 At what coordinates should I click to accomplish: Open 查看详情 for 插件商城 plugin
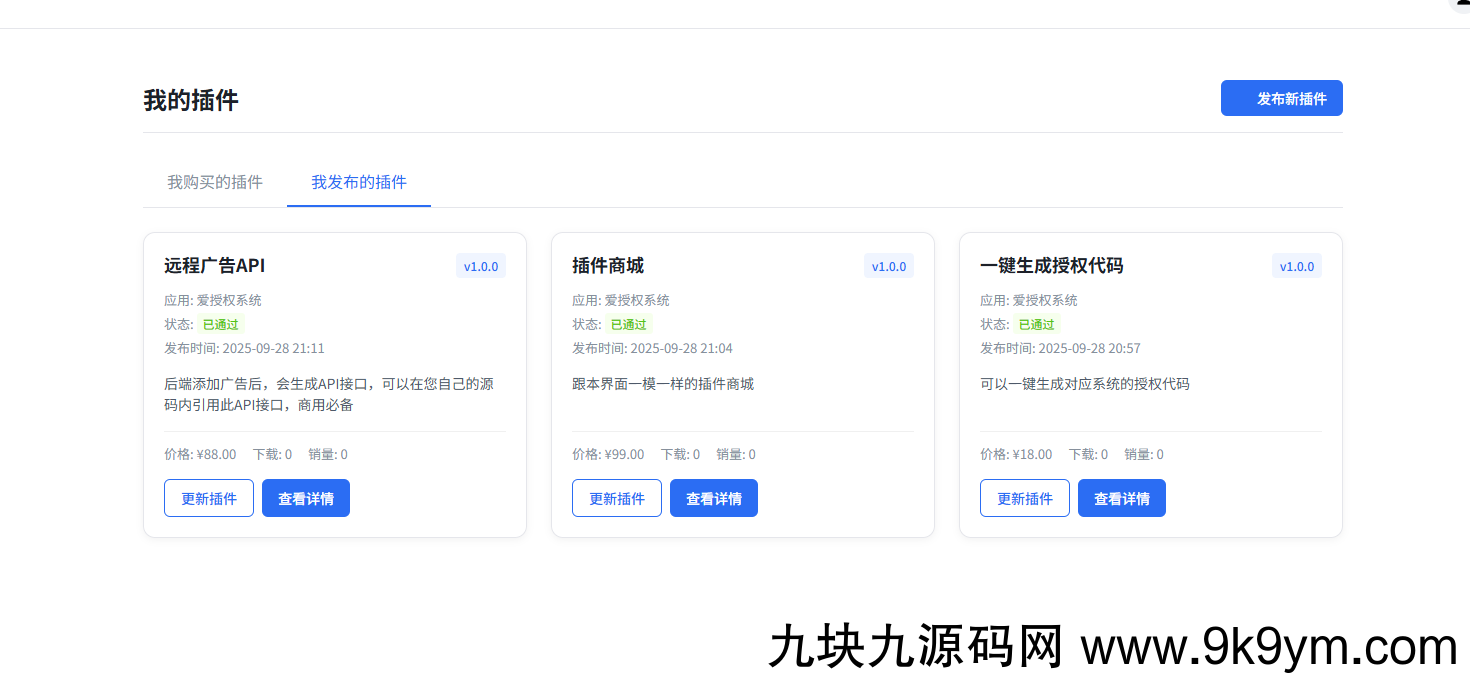tap(713, 498)
